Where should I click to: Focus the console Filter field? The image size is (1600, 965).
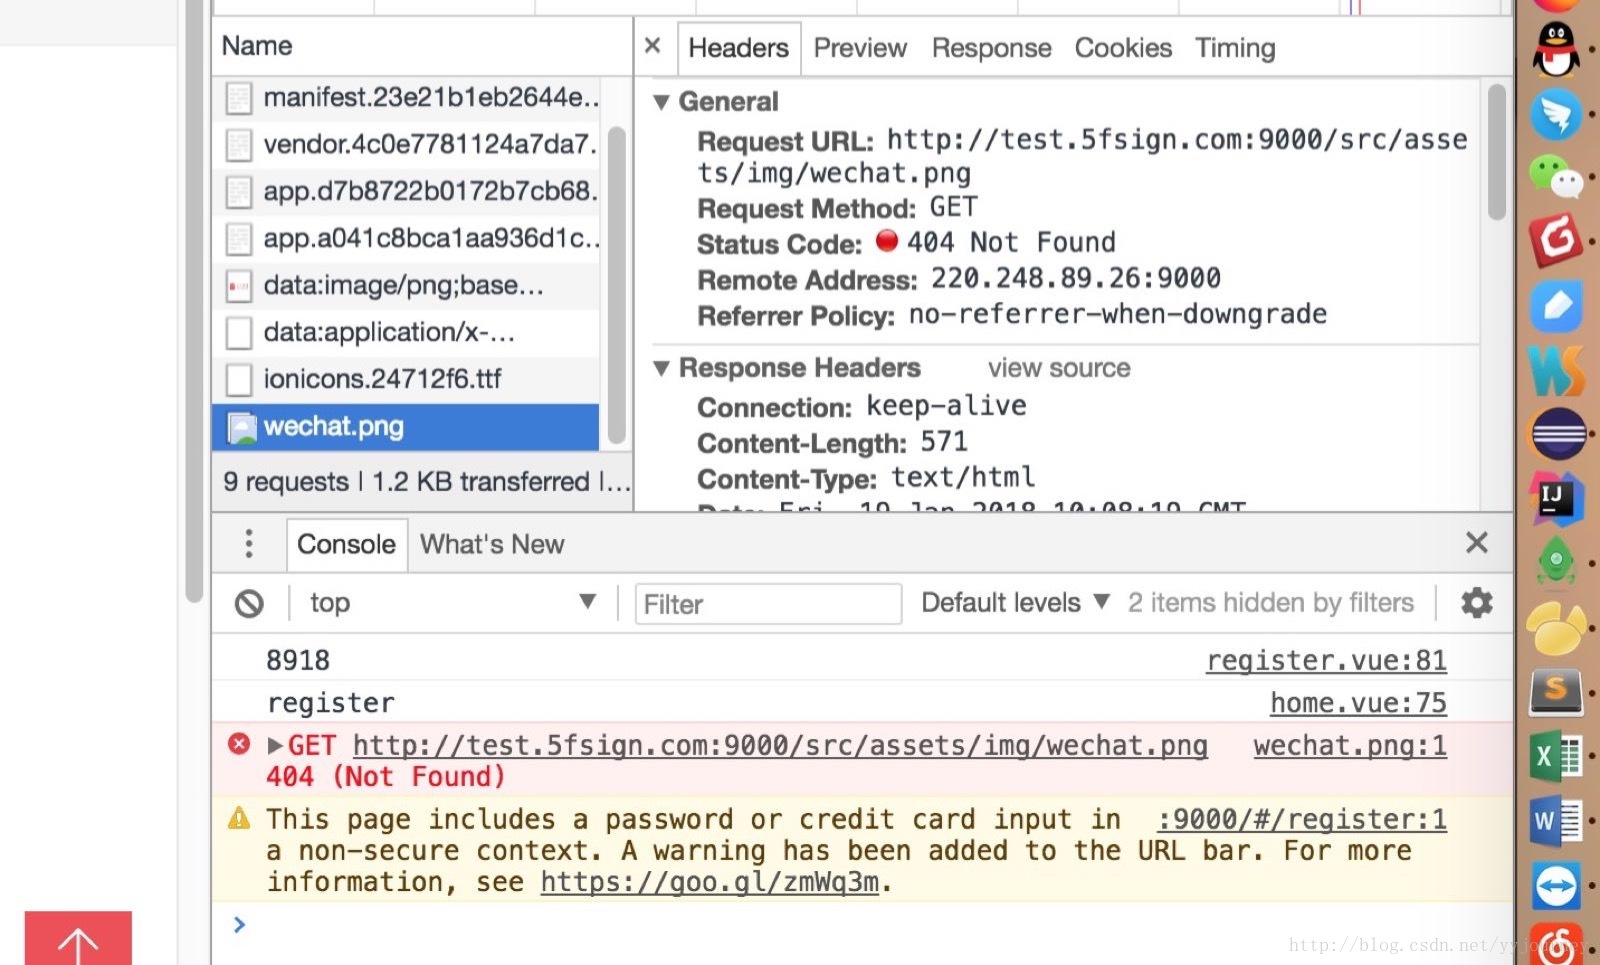pos(768,604)
